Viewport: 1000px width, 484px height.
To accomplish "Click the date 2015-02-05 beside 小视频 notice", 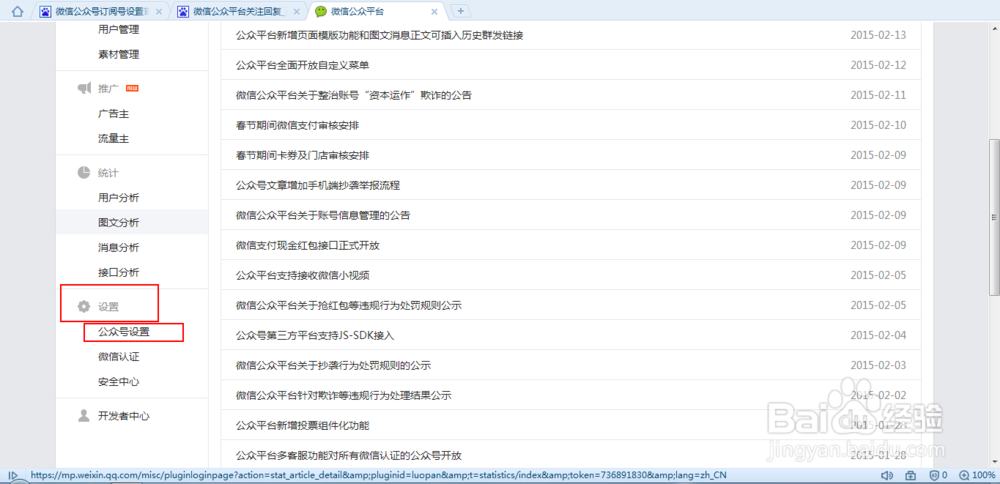I will click(878, 275).
